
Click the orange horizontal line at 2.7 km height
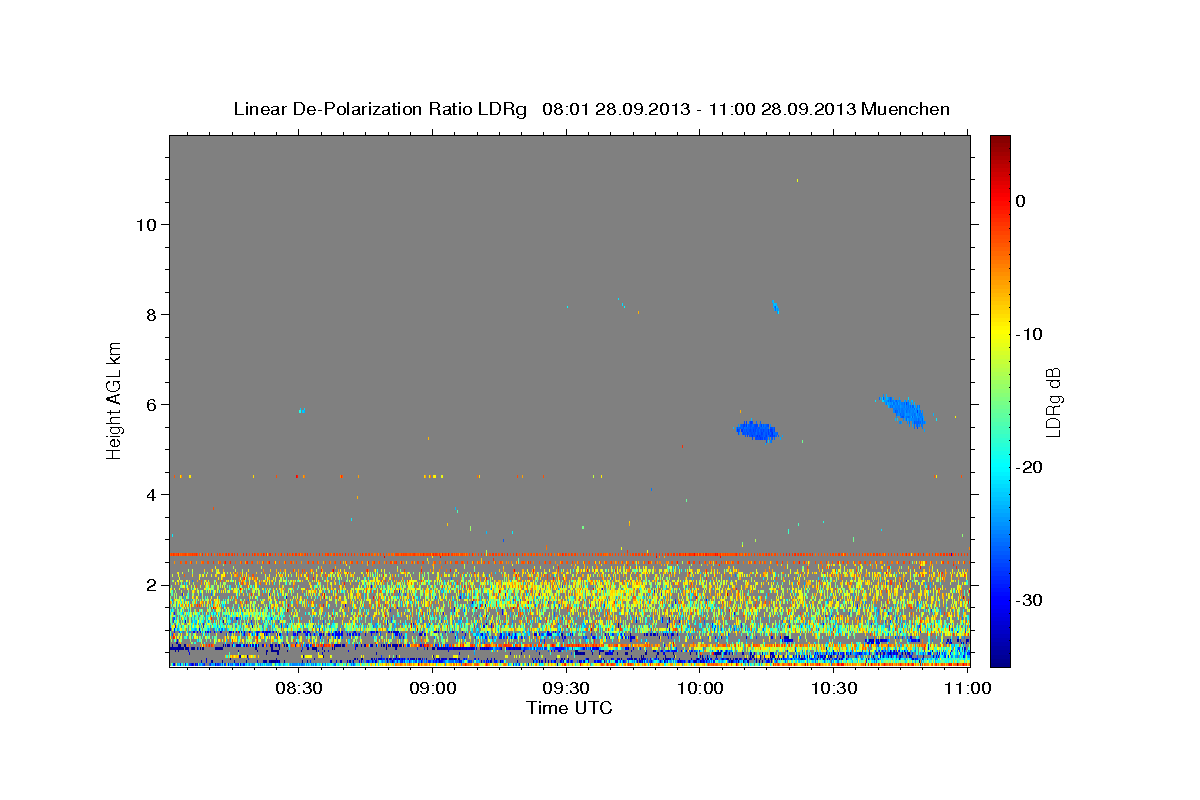(x=569, y=554)
